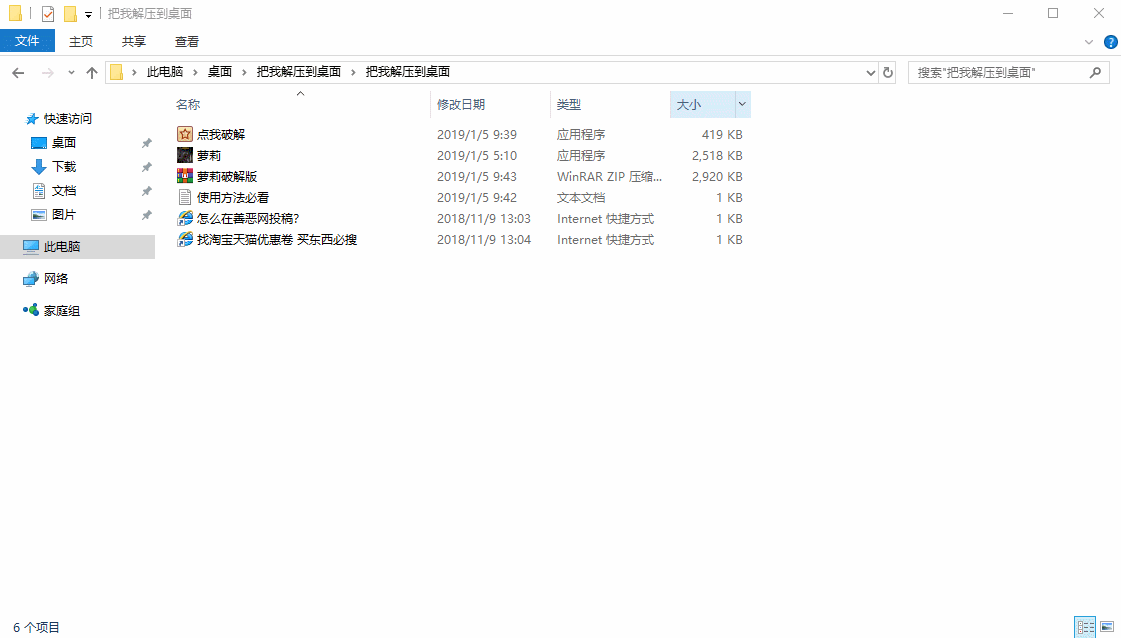1121x638 pixels.
Task: Select the 萝莉破解版 WinRAR ZIP archive
Action: point(227,176)
